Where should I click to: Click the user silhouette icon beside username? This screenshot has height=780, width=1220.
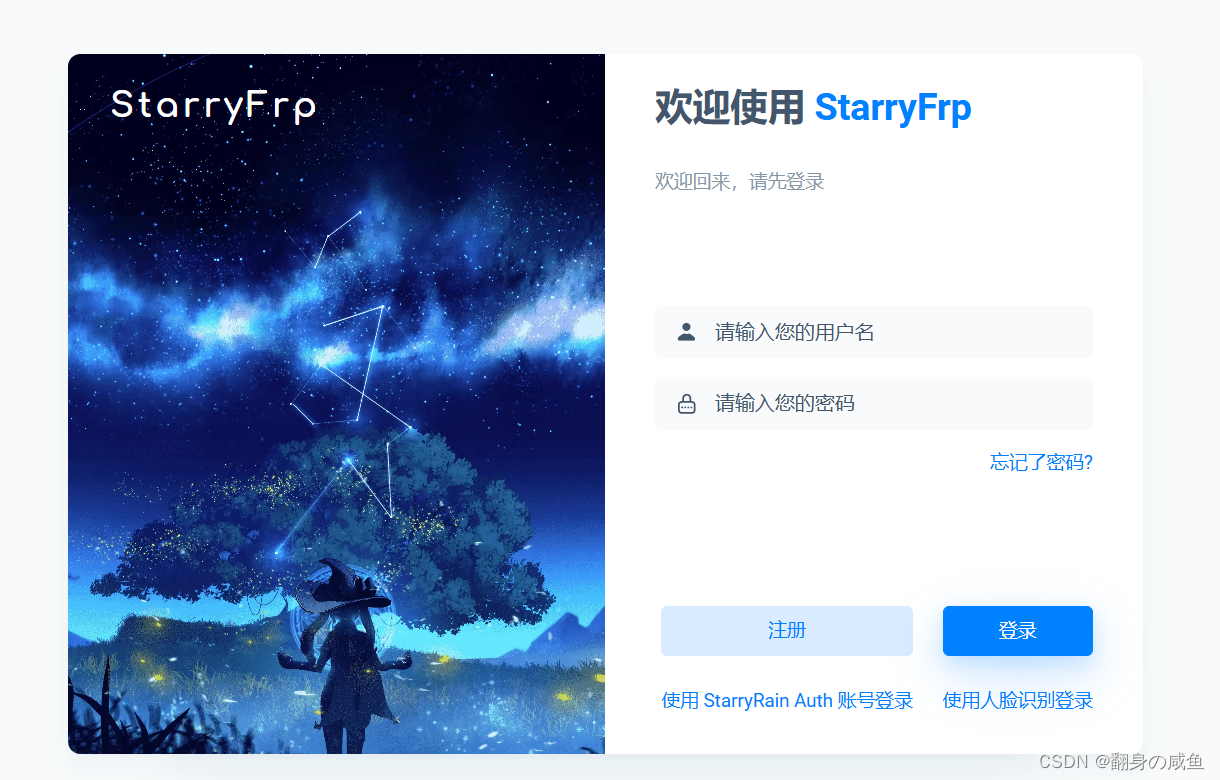(686, 332)
